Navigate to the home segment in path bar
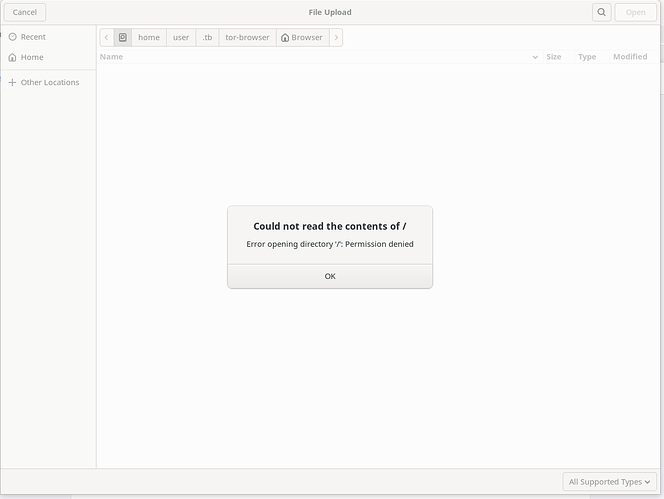664x499 pixels. click(x=149, y=37)
